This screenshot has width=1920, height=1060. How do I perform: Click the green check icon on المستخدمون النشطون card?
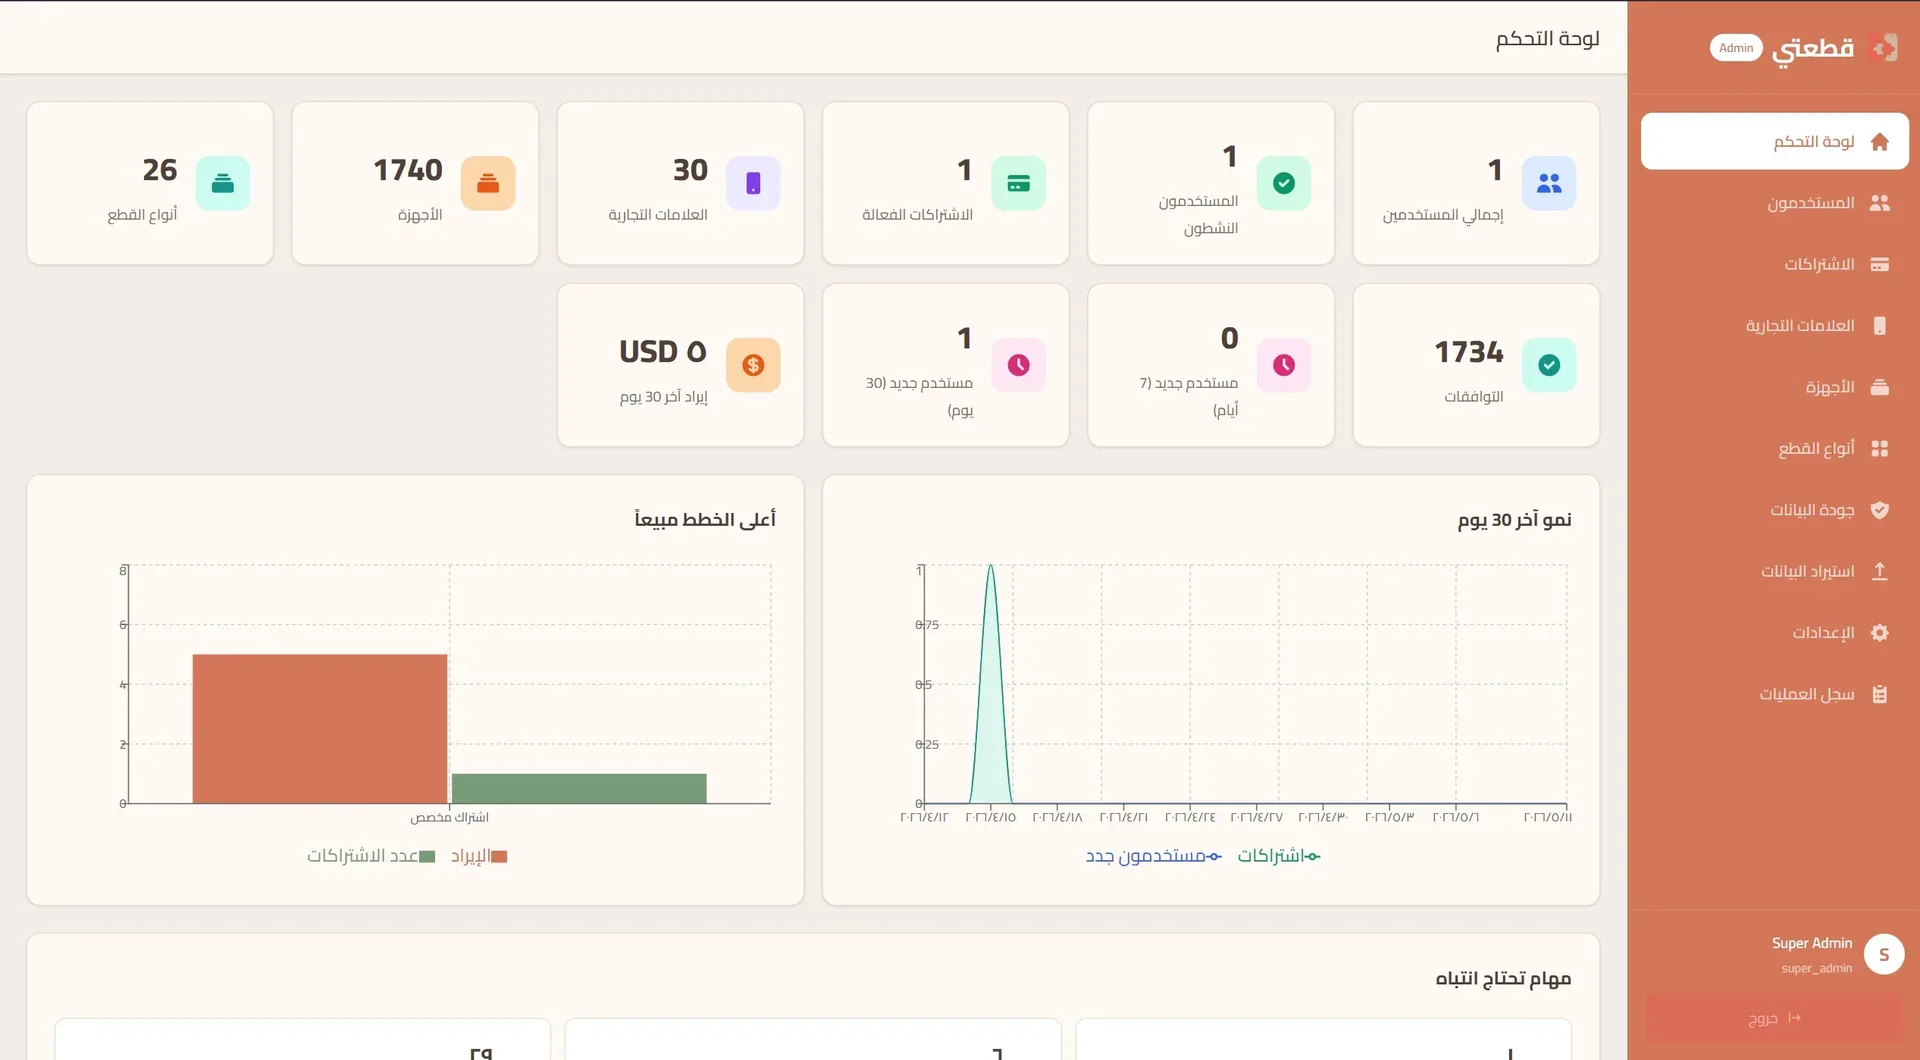[1284, 183]
